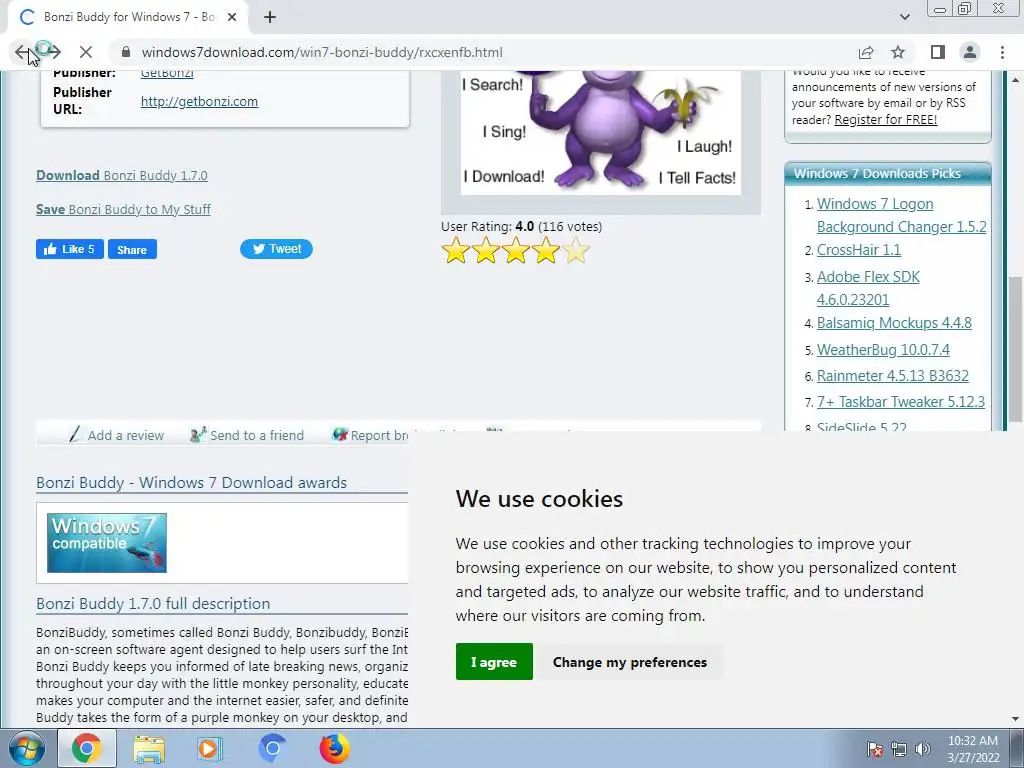Viewport: 1024px width, 768px height.
Task: Visit http://getbonzi.com publisher URL
Action: pyautogui.click(x=199, y=101)
